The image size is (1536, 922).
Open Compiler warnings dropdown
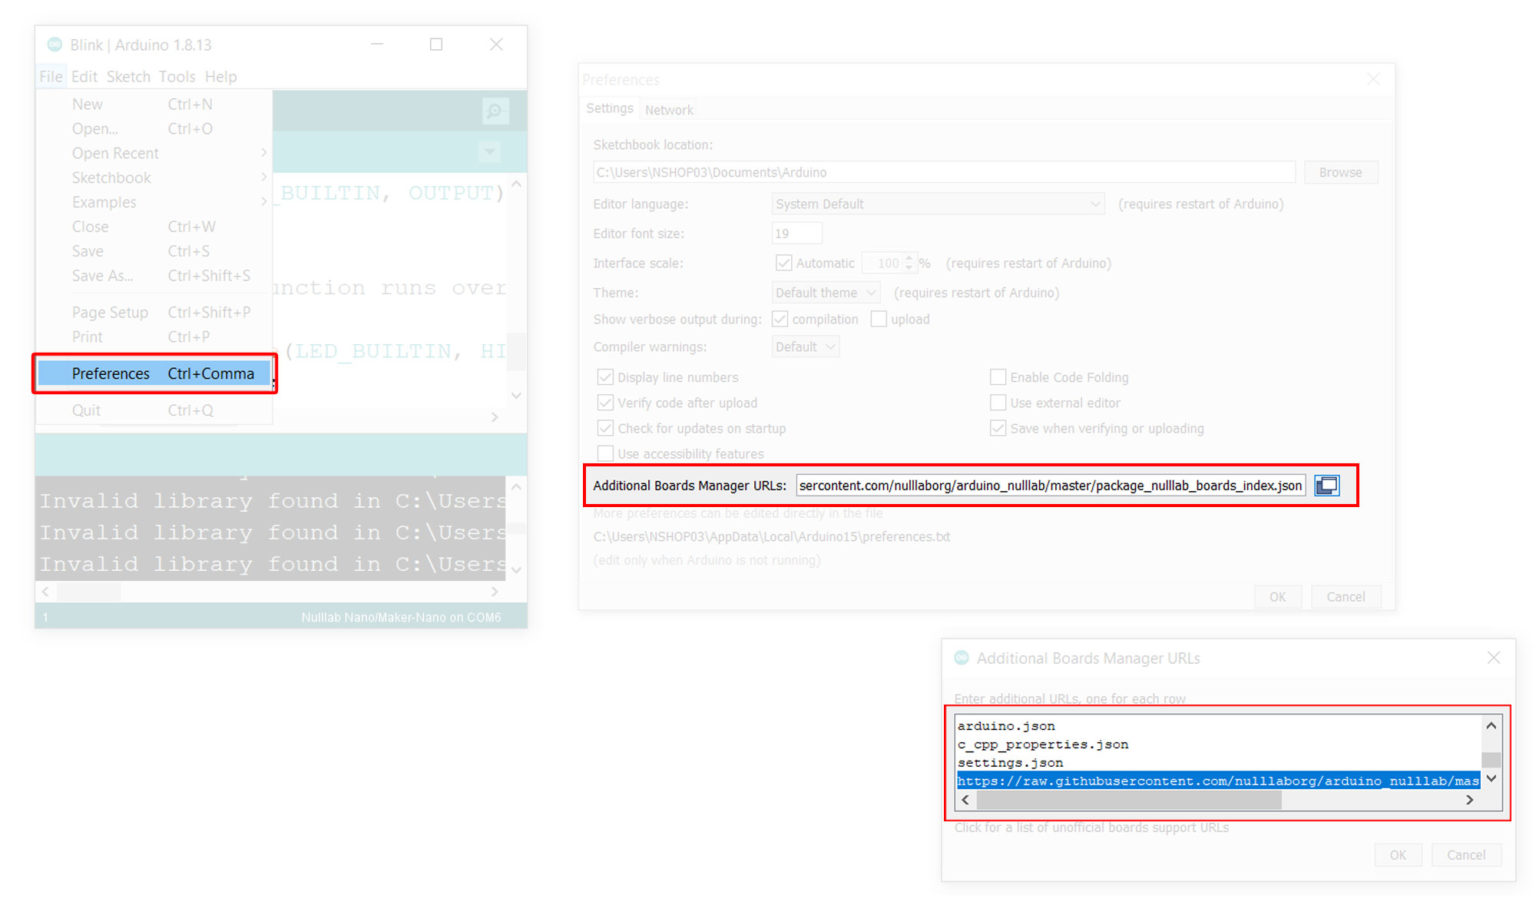point(805,347)
